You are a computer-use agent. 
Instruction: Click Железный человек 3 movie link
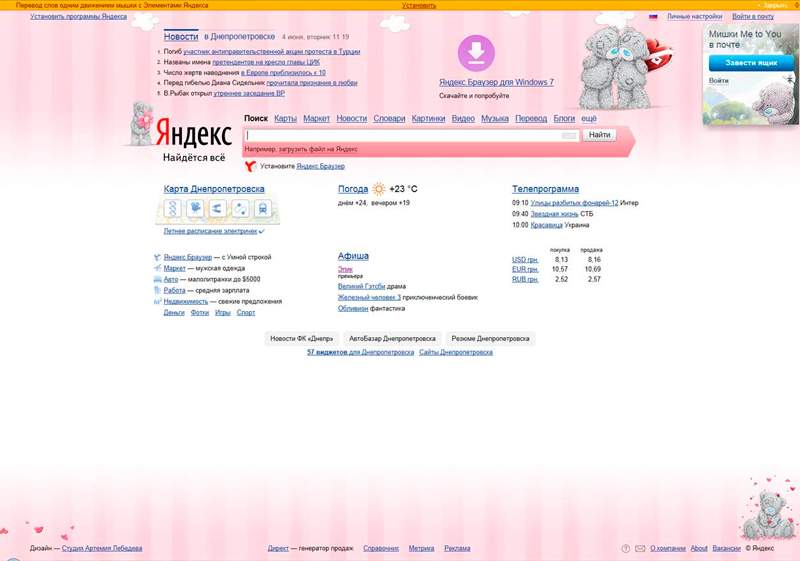pos(369,297)
